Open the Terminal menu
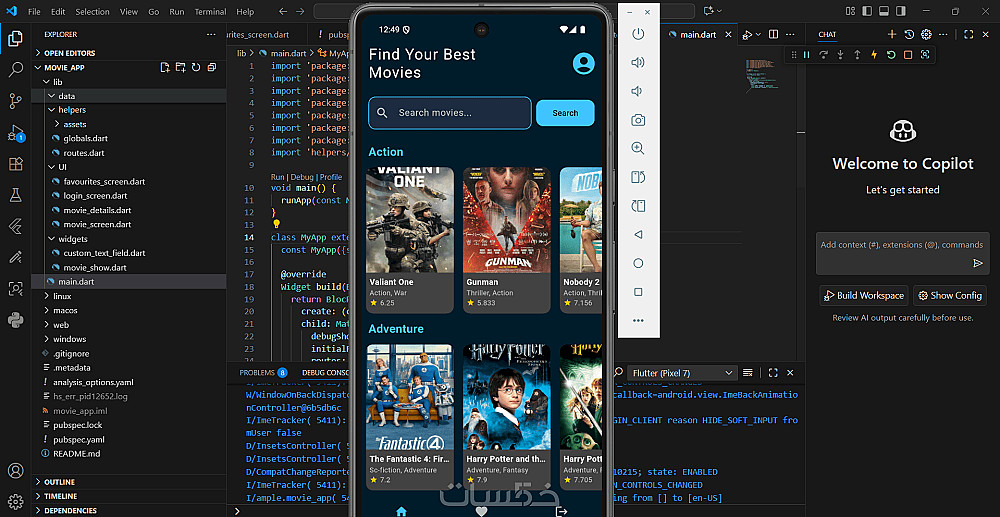The image size is (1000, 517). (210, 12)
